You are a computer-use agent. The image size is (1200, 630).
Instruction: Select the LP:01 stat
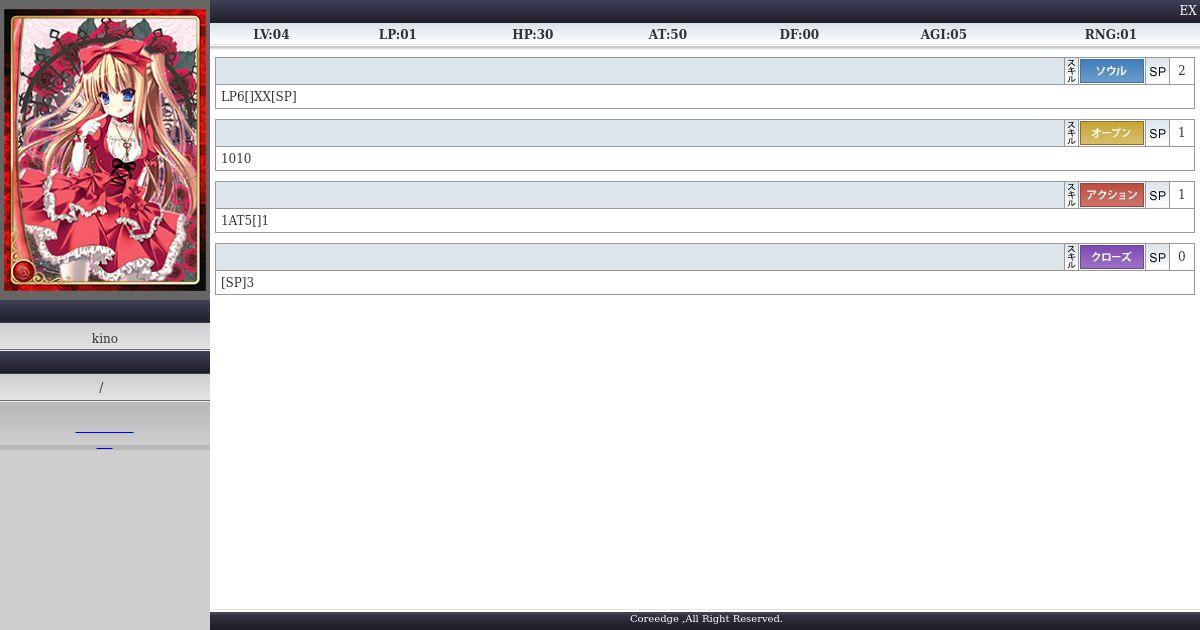pos(397,34)
